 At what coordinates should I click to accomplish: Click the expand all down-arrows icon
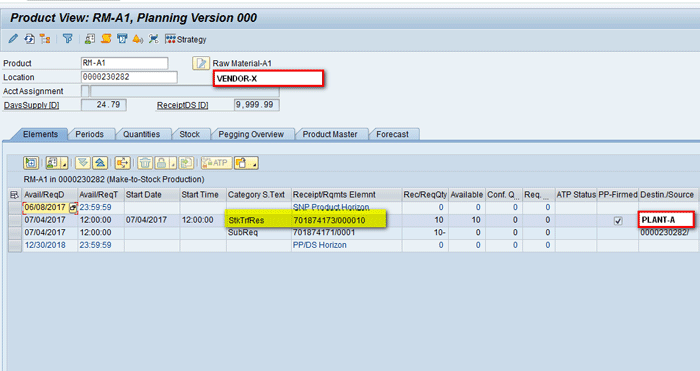pyautogui.click(x=83, y=163)
